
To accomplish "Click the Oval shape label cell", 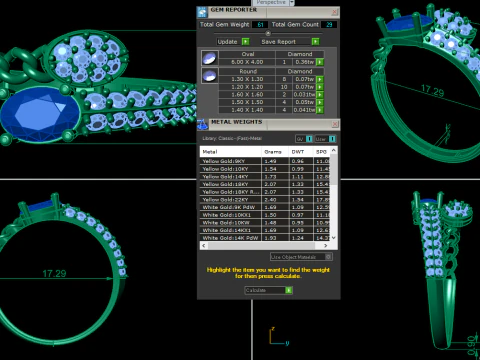I will coord(247,54).
